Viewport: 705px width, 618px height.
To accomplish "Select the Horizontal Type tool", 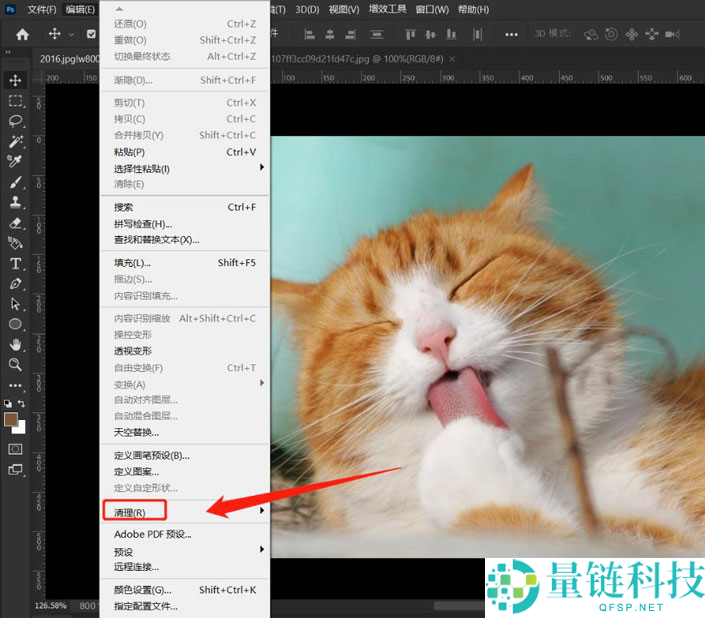I will click(16, 264).
